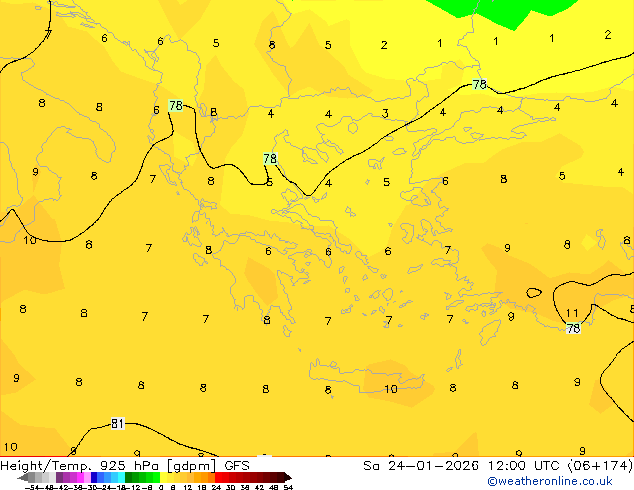Click the cyan legend swatch near -18
Viewport: 634px width, 490px height.
121,477
